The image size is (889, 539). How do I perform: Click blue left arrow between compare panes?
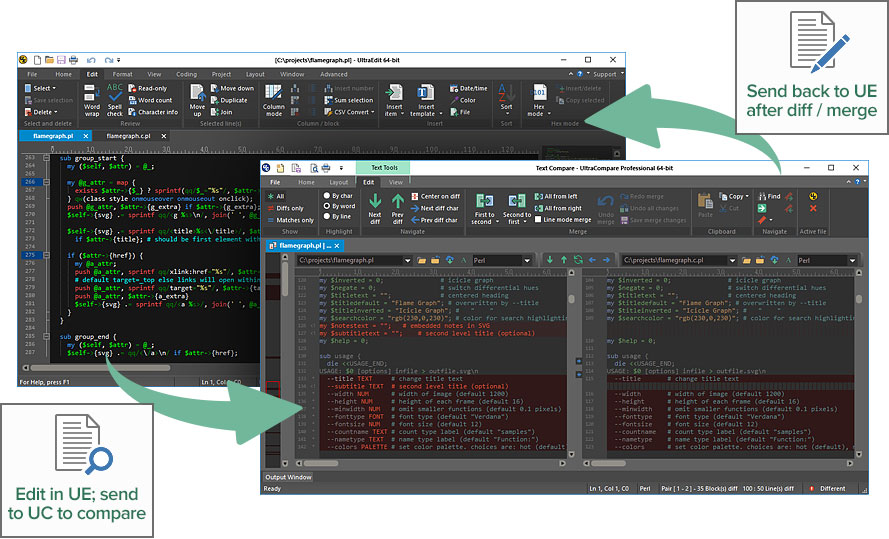tap(592, 260)
